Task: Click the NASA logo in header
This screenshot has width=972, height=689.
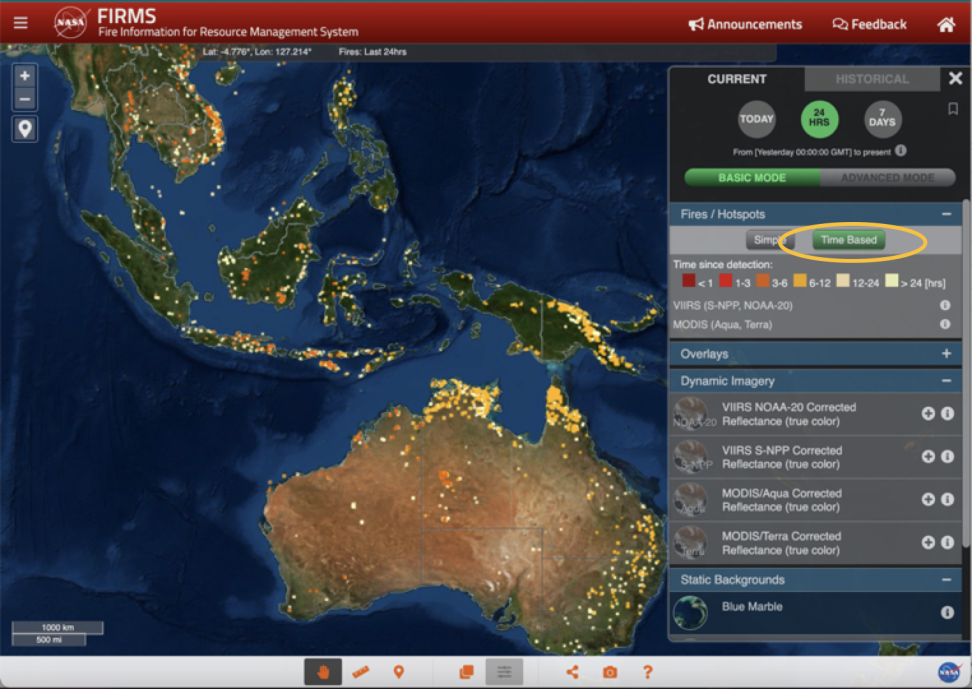Action: click(x=71, y=22)
